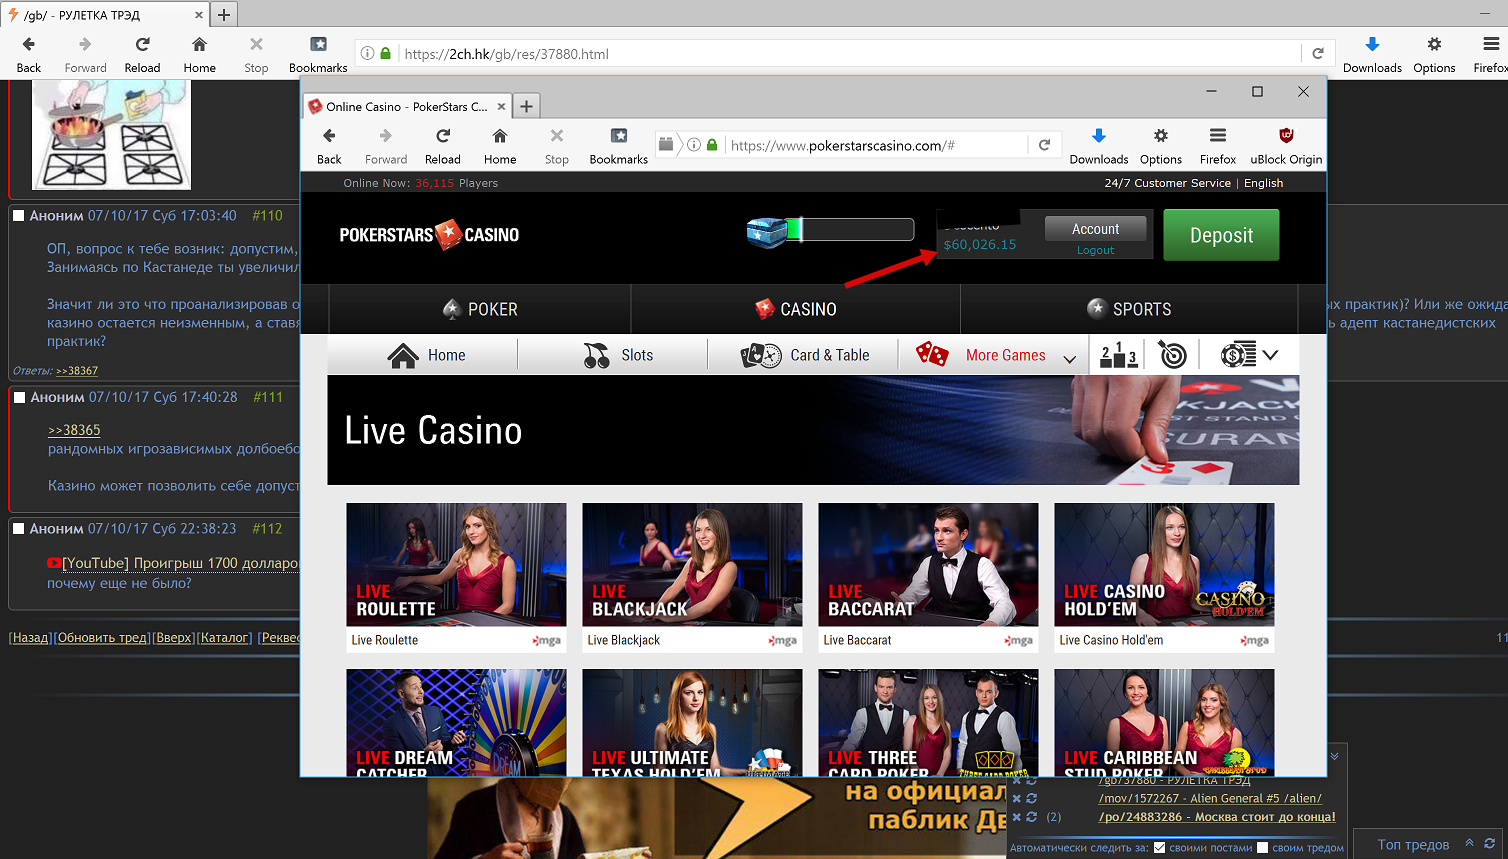Viewport: 1508px width, 859px height.
Task: Expand the Топ тредов panel
Action: pos(1469,844)
